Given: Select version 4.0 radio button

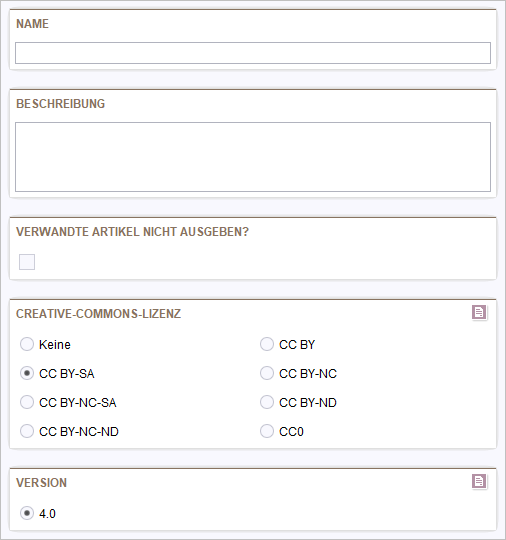Looking at the screenshot, I should pyautogui.click(x=27, y=513).
